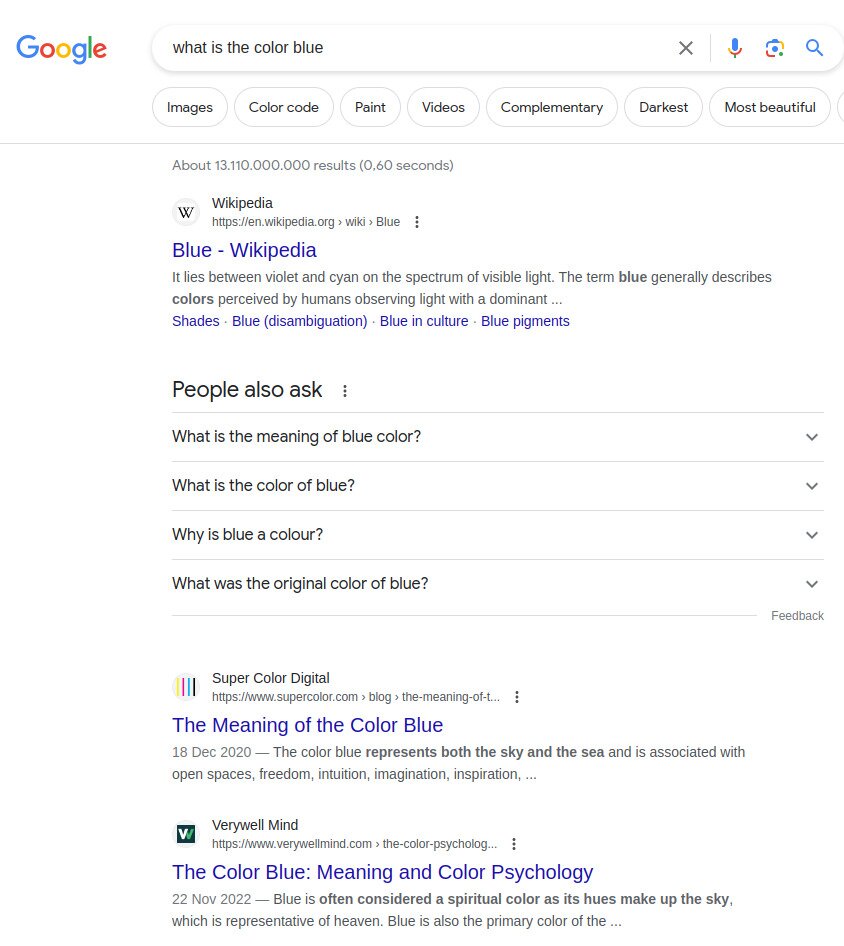Expand "Why is blue a colour?" question

[498, 535]
